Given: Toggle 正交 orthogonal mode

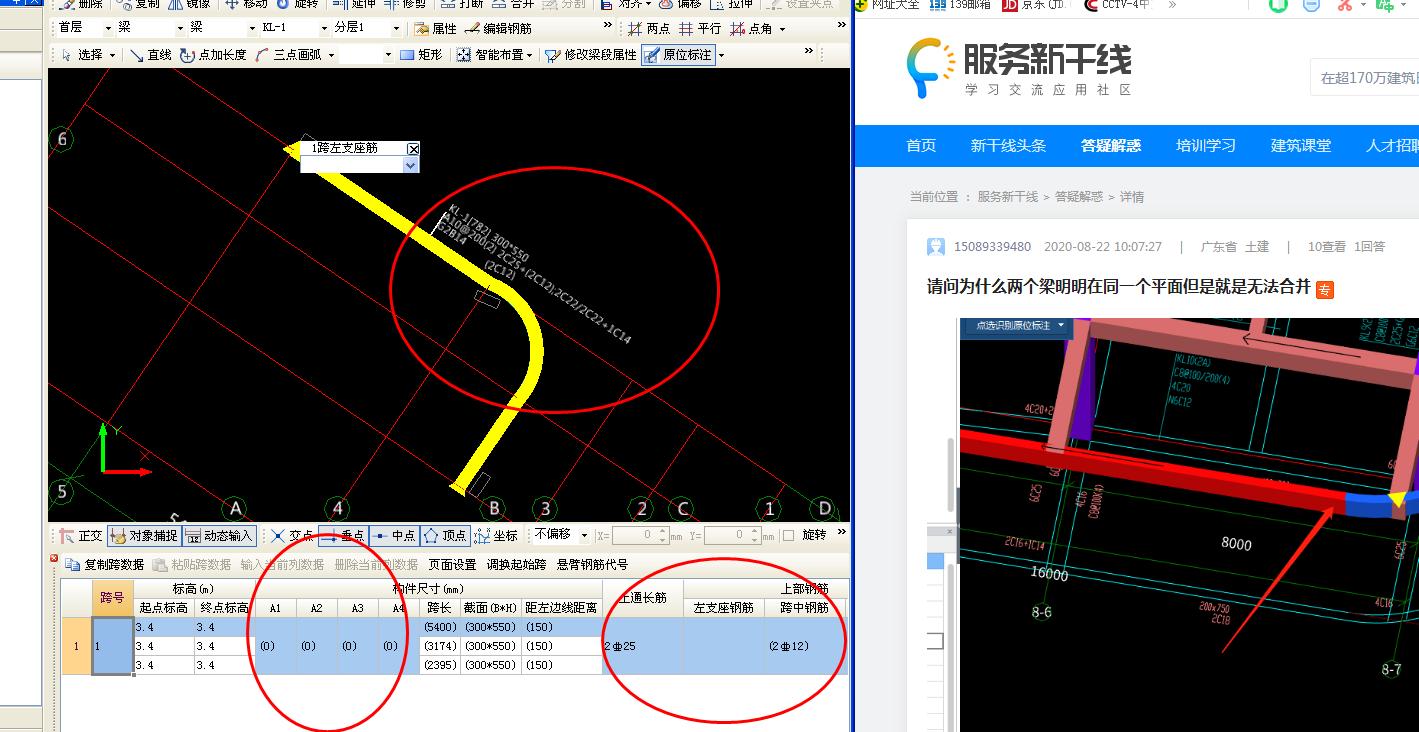Looking at the screenshot, I should pyautogui.click(x=81, y=536).
